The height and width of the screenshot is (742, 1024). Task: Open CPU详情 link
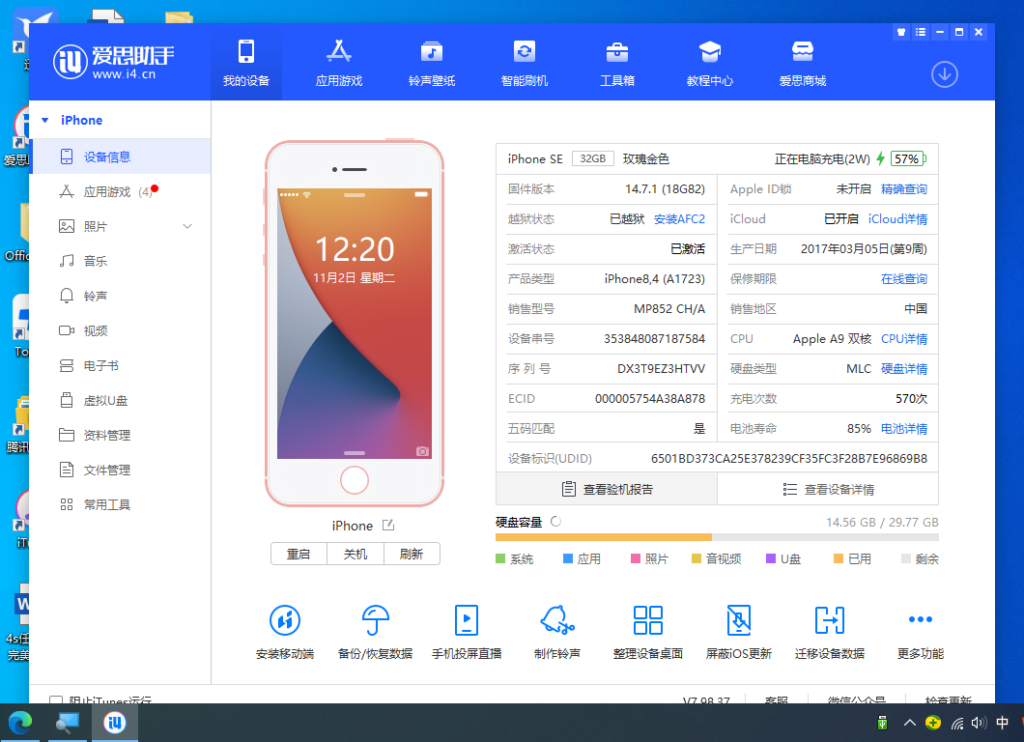[904, 338]
